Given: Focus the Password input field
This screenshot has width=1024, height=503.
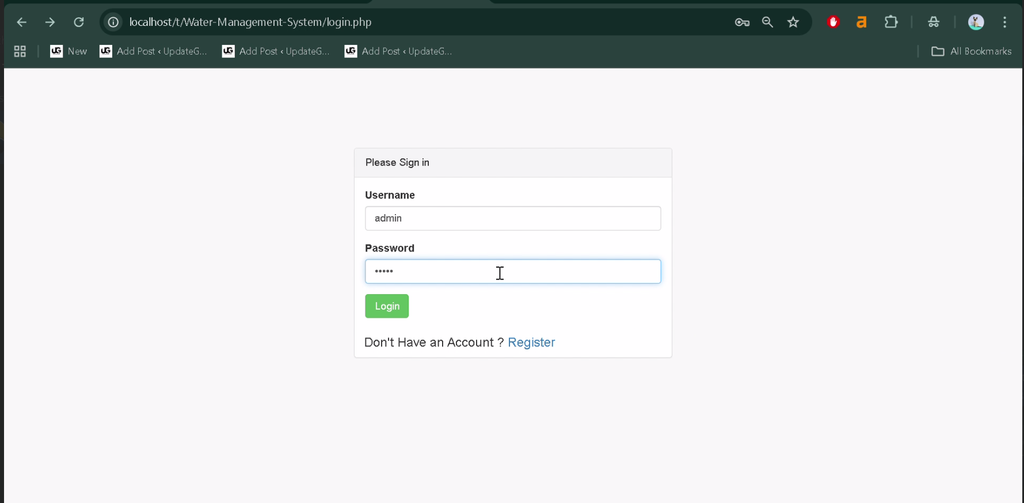Looking at the screenshot, I should pos(513,271).
